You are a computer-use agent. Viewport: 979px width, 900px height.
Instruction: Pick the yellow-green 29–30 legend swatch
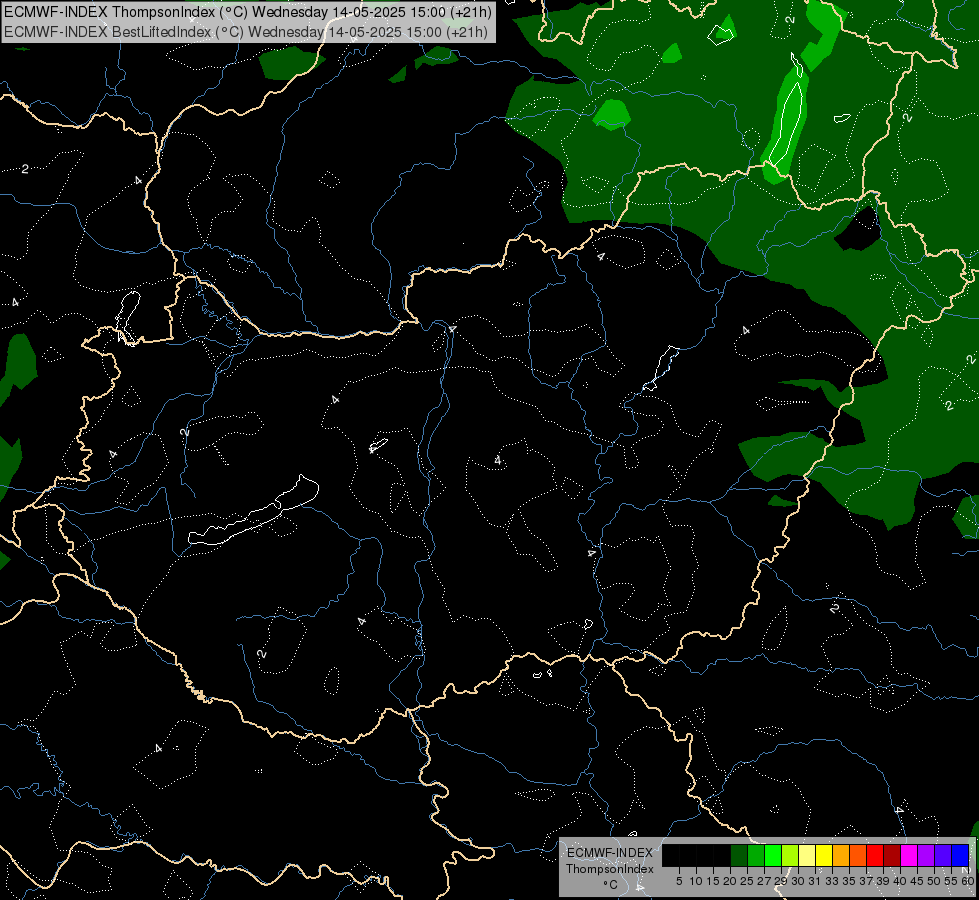(790, 855)
